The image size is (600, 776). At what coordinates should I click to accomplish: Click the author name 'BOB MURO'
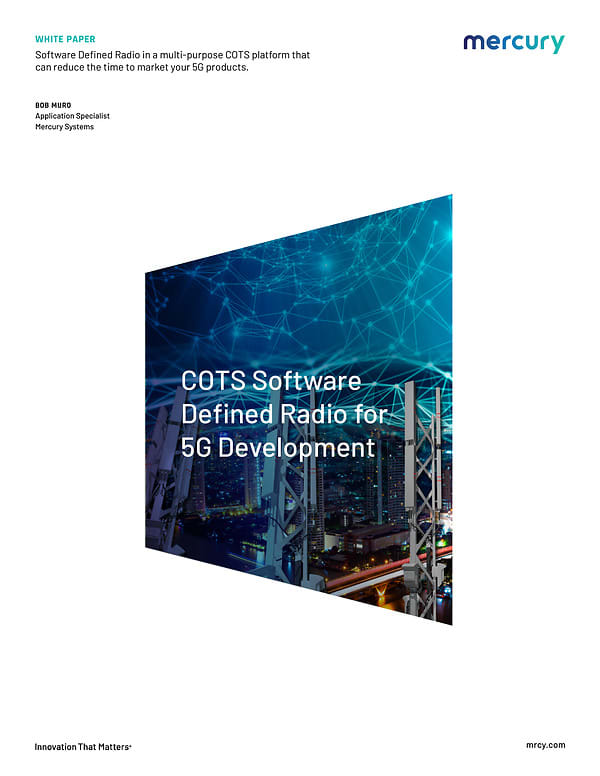53,105
